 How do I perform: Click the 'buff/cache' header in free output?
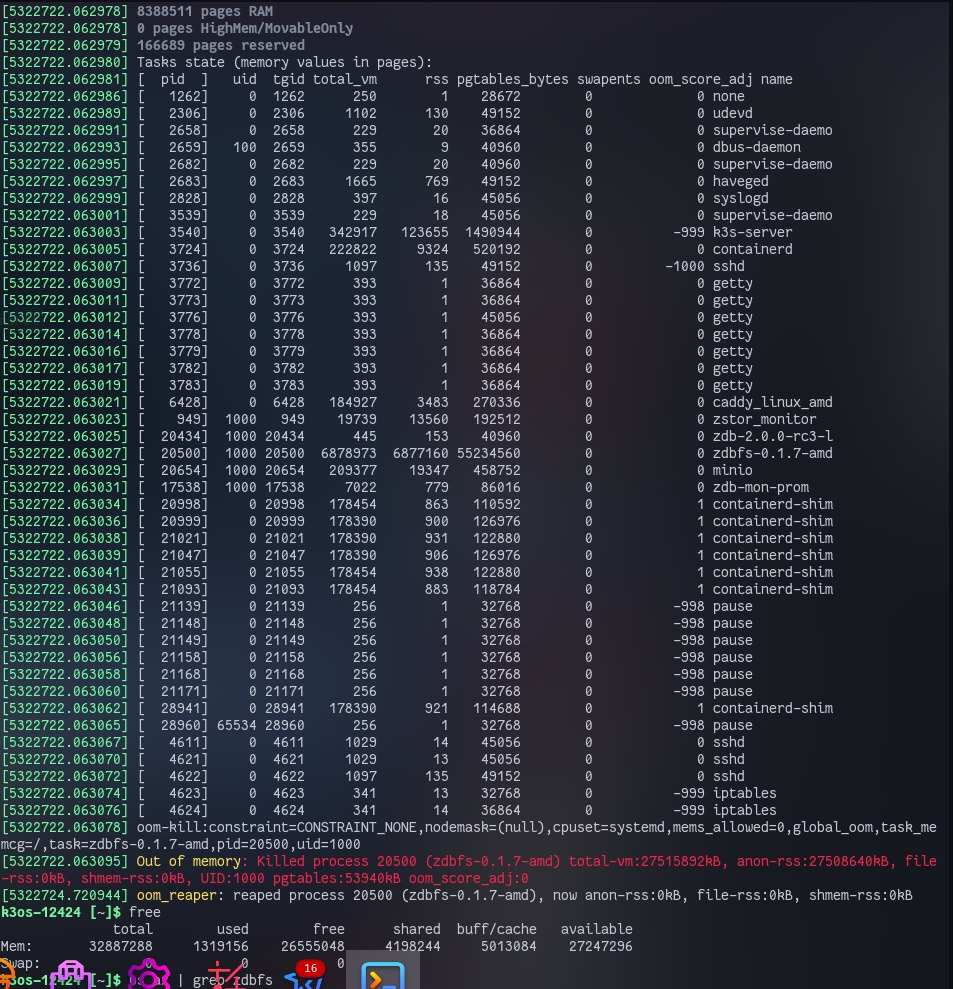pyautogui.click(x=496, y=930)
